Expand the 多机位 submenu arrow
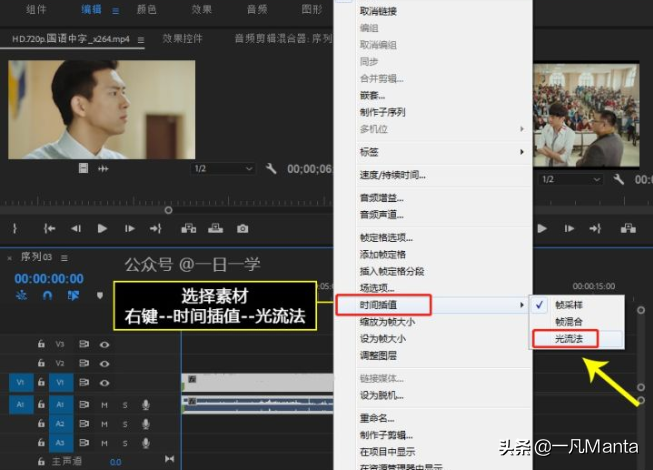The width and height of the screenshot is (653, 470). [x=522, y=129]
